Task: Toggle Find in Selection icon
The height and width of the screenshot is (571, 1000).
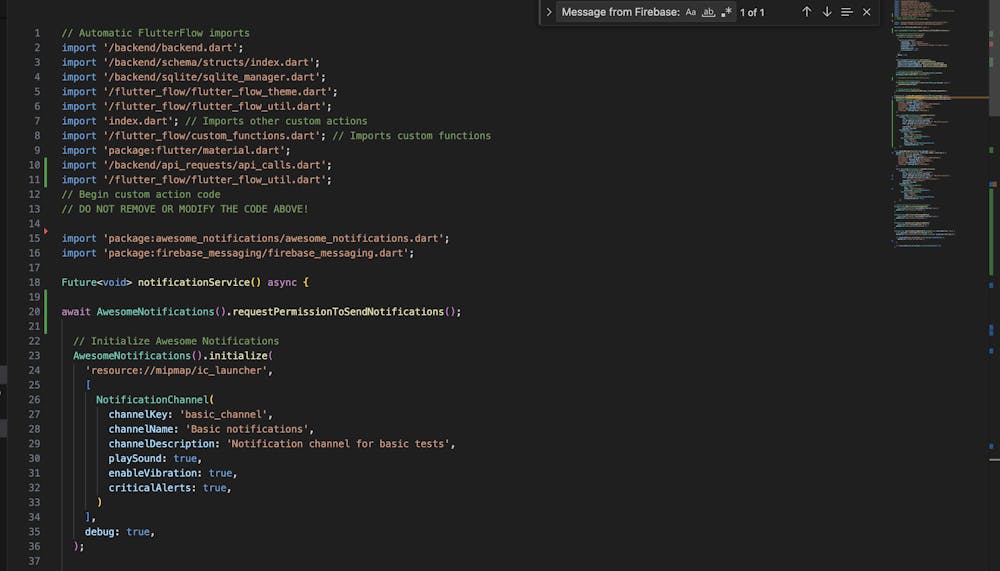Action: click(847, 12)
